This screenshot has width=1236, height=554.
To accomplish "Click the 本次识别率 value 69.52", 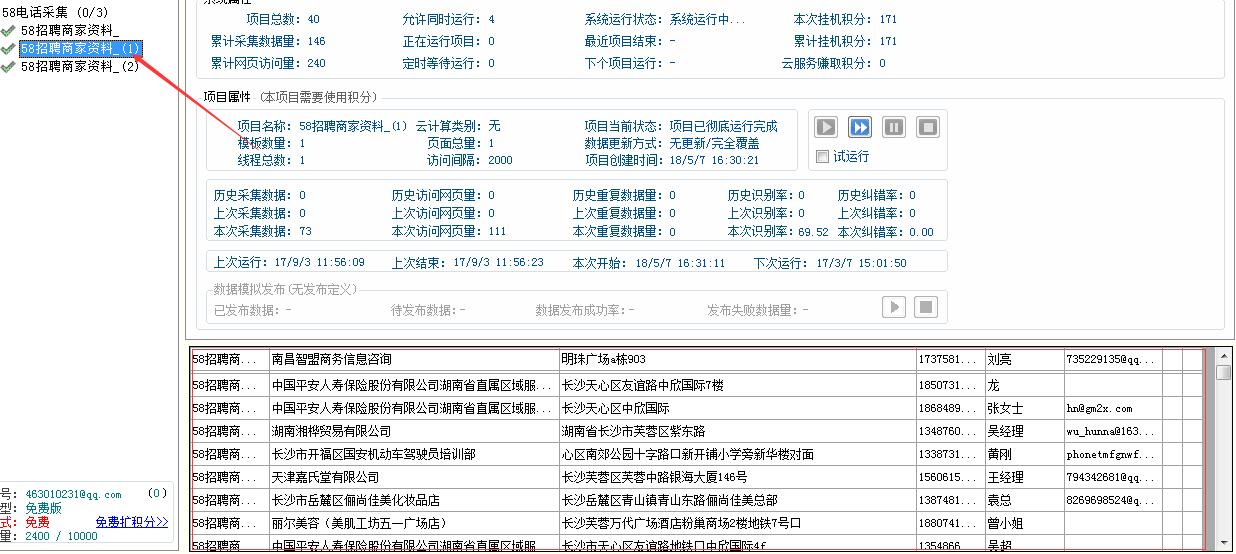I will click(x=814, y=232).
